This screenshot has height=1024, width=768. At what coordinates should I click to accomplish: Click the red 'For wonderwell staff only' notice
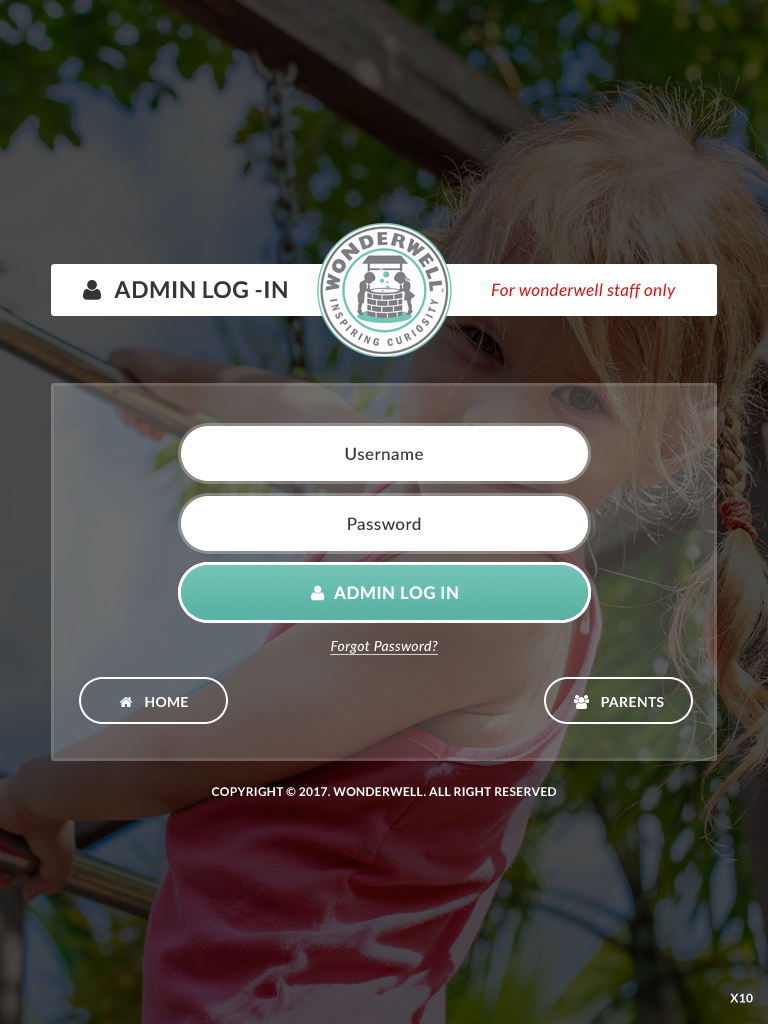coord(583,290)
